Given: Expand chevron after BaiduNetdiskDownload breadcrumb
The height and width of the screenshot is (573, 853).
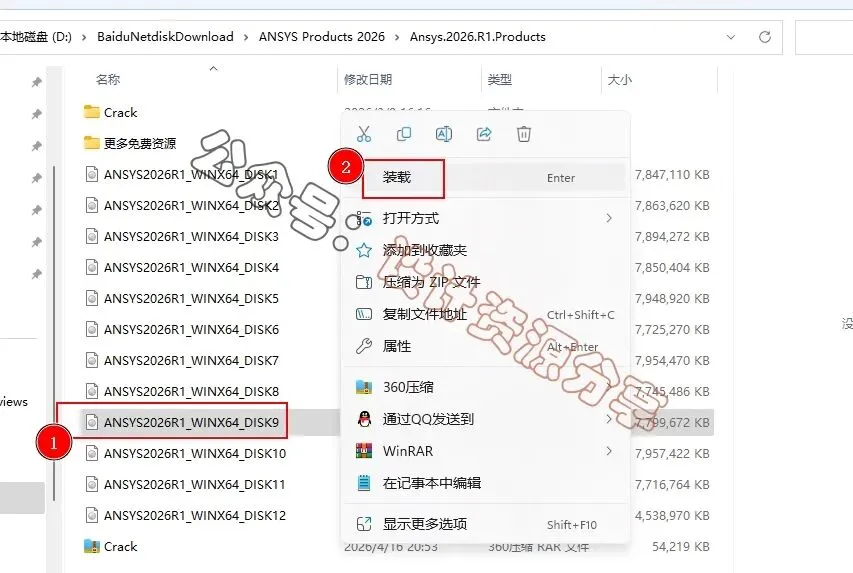Looking at the screenshot, I should point(246,37).
